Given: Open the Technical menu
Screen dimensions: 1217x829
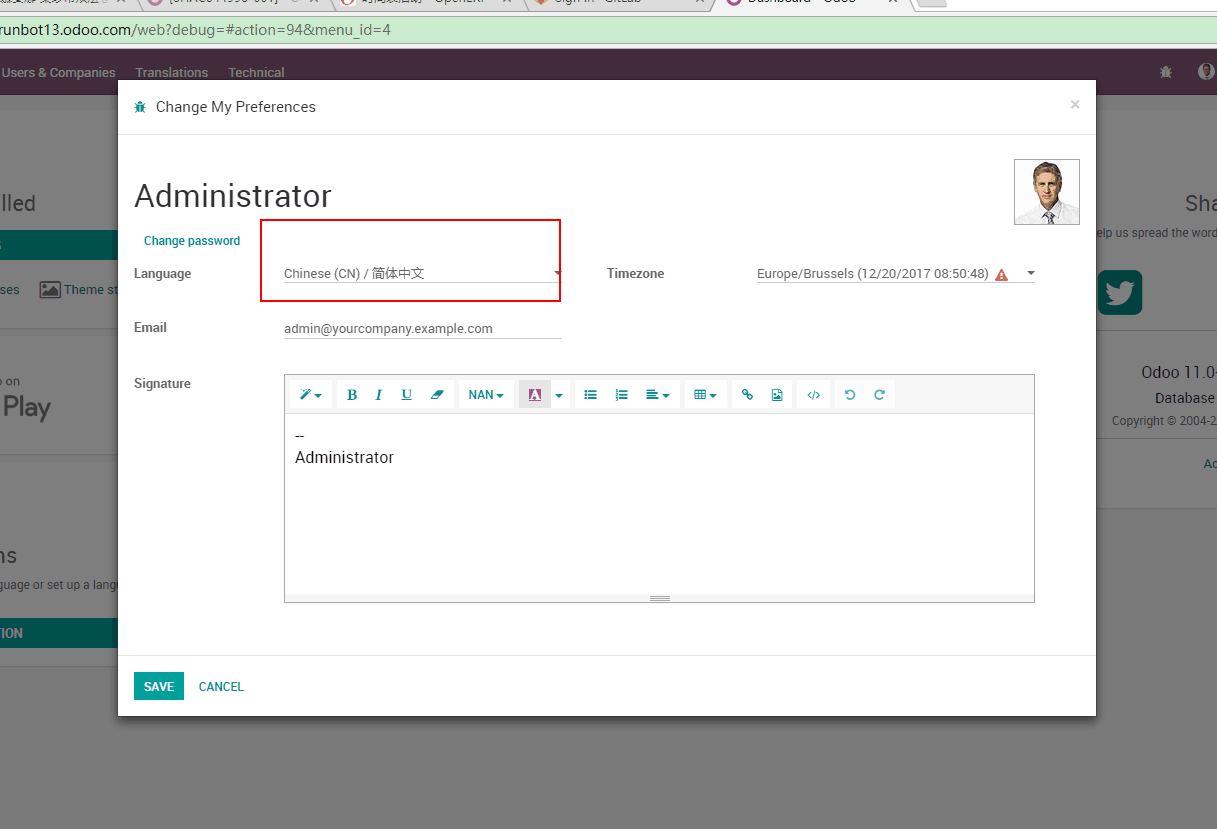Looking at the screenshot, I should [256, 72].
